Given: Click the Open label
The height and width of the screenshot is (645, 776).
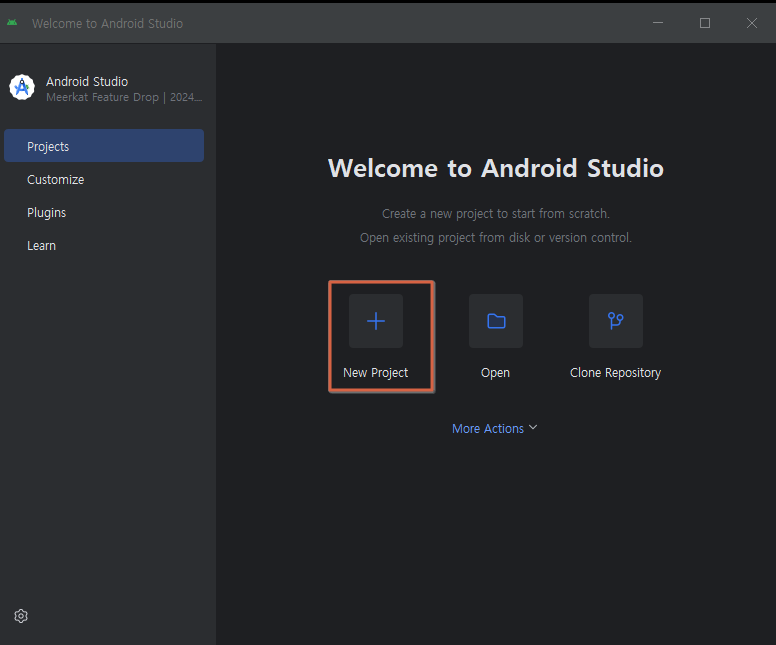Looking at the screenshot, I should tap(495, 372).
